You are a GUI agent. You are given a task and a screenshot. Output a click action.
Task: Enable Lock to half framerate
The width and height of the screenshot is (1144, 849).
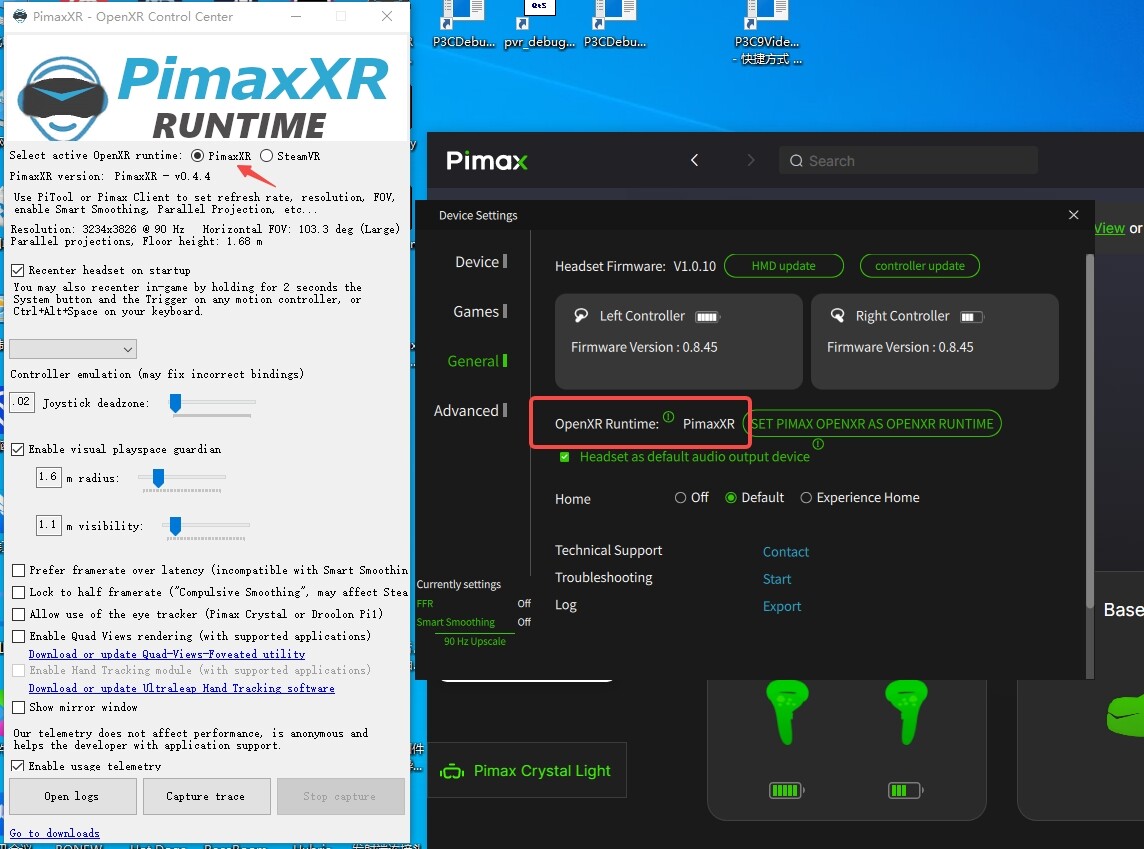(x=18, y=592)
